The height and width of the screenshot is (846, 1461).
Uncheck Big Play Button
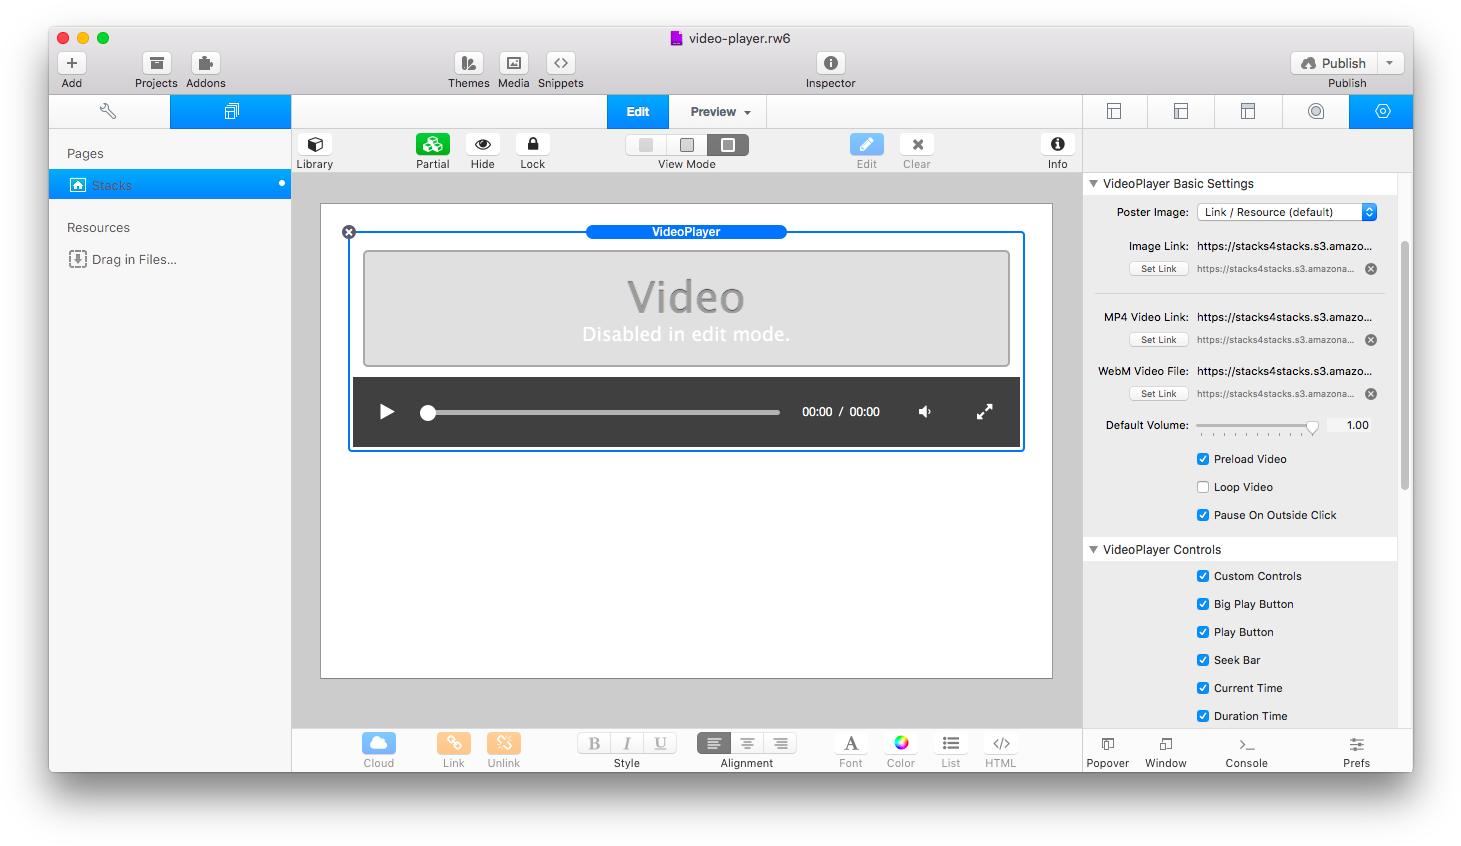click(x=1202, y=604)
